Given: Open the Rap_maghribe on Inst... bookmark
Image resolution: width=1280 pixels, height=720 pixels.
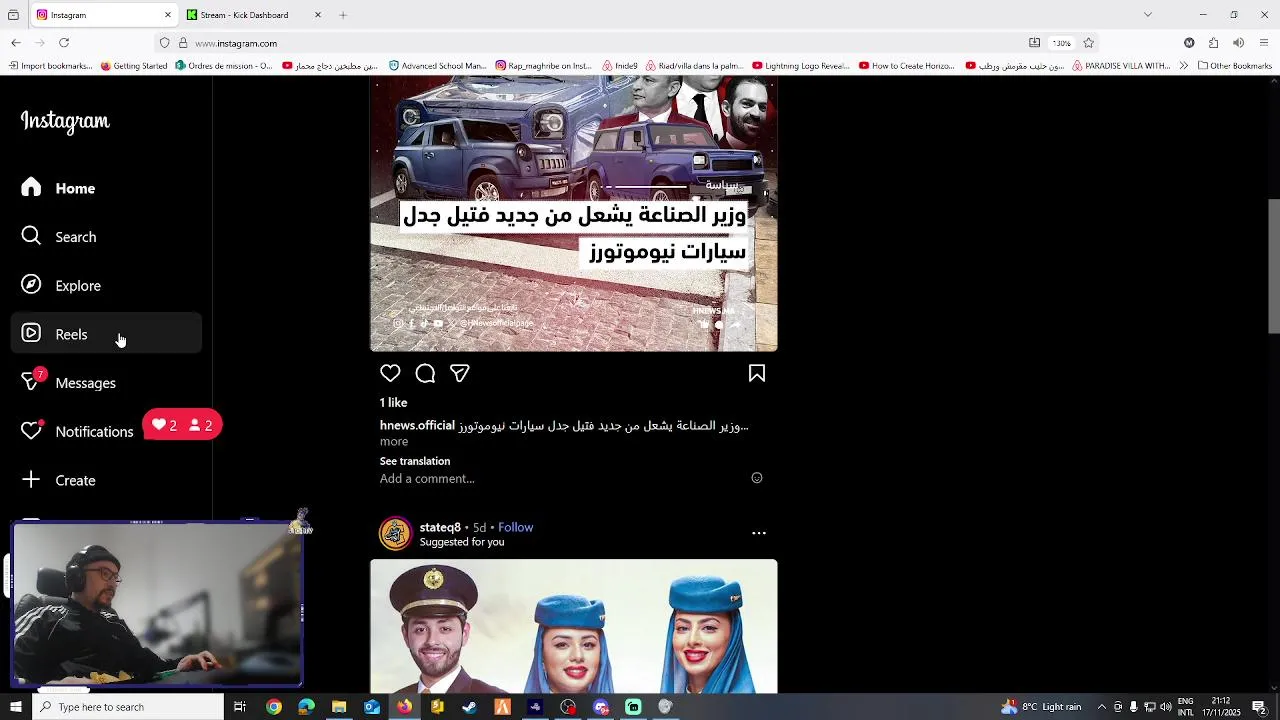Looking at the screenshot, I should click(544, 66).
